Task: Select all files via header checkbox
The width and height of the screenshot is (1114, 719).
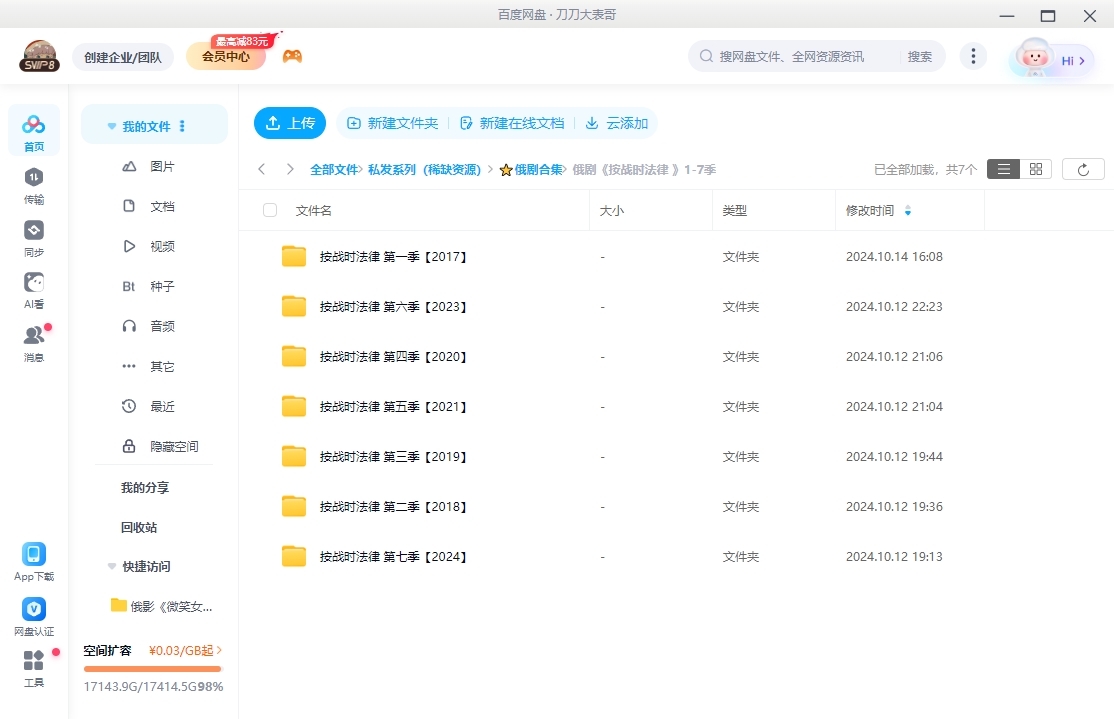Action: [268, 210]
